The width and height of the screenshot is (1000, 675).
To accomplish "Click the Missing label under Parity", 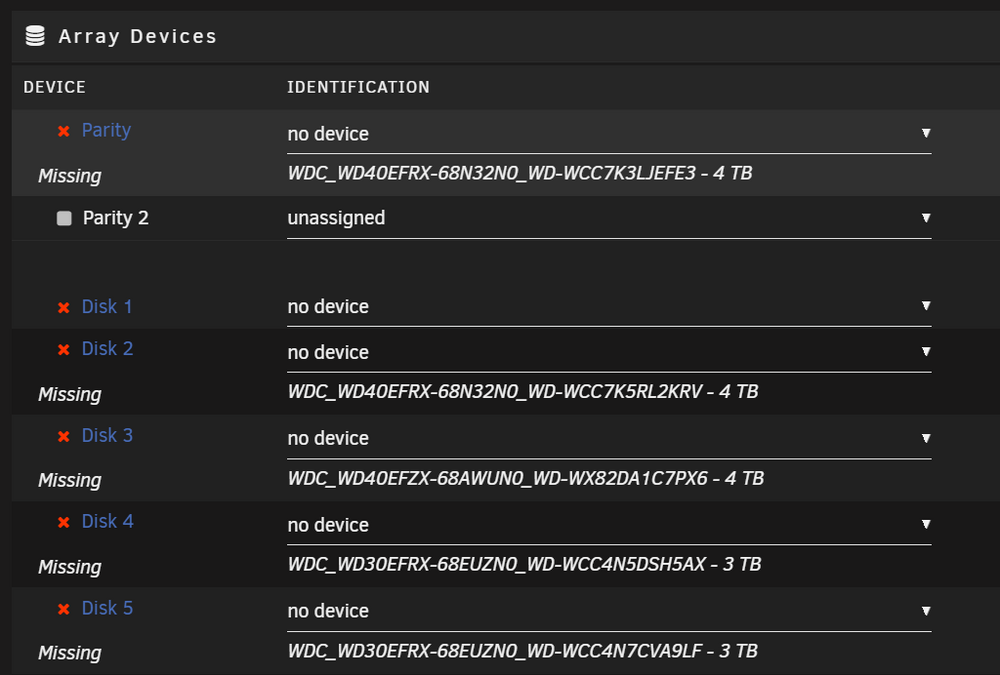I will tap(70, 176).
